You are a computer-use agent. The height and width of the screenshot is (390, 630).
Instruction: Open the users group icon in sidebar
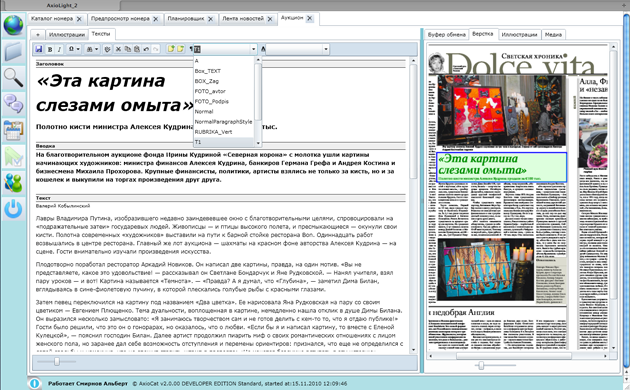tap(13, 183)
